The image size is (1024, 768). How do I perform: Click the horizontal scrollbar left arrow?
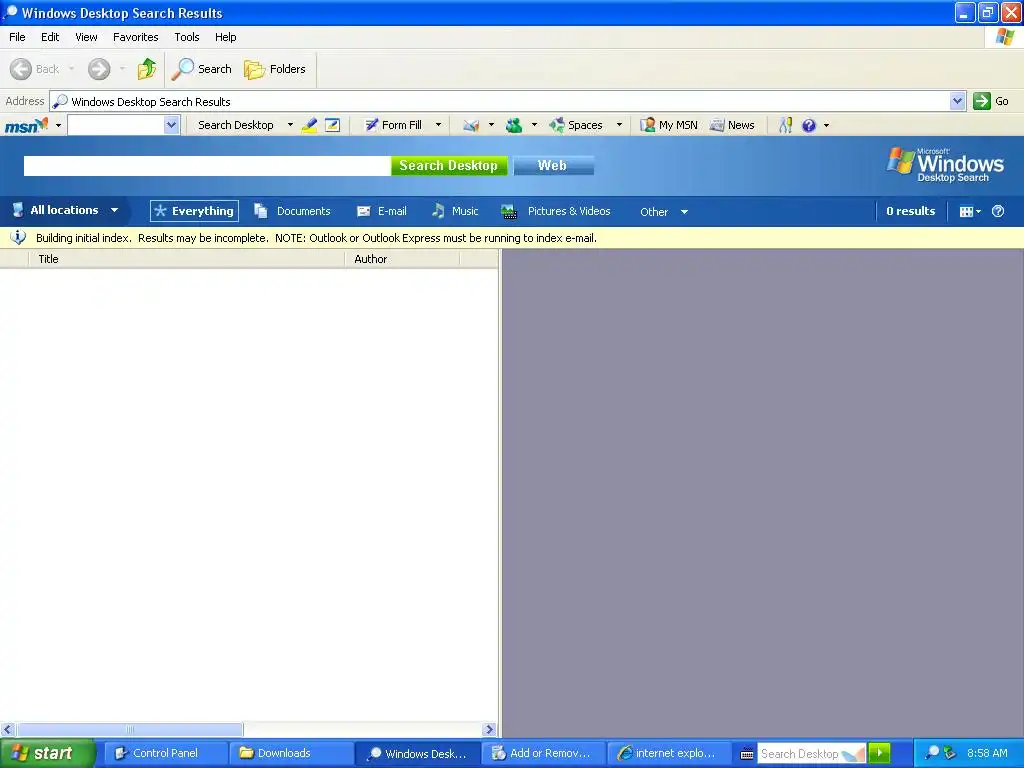(8, 729)
